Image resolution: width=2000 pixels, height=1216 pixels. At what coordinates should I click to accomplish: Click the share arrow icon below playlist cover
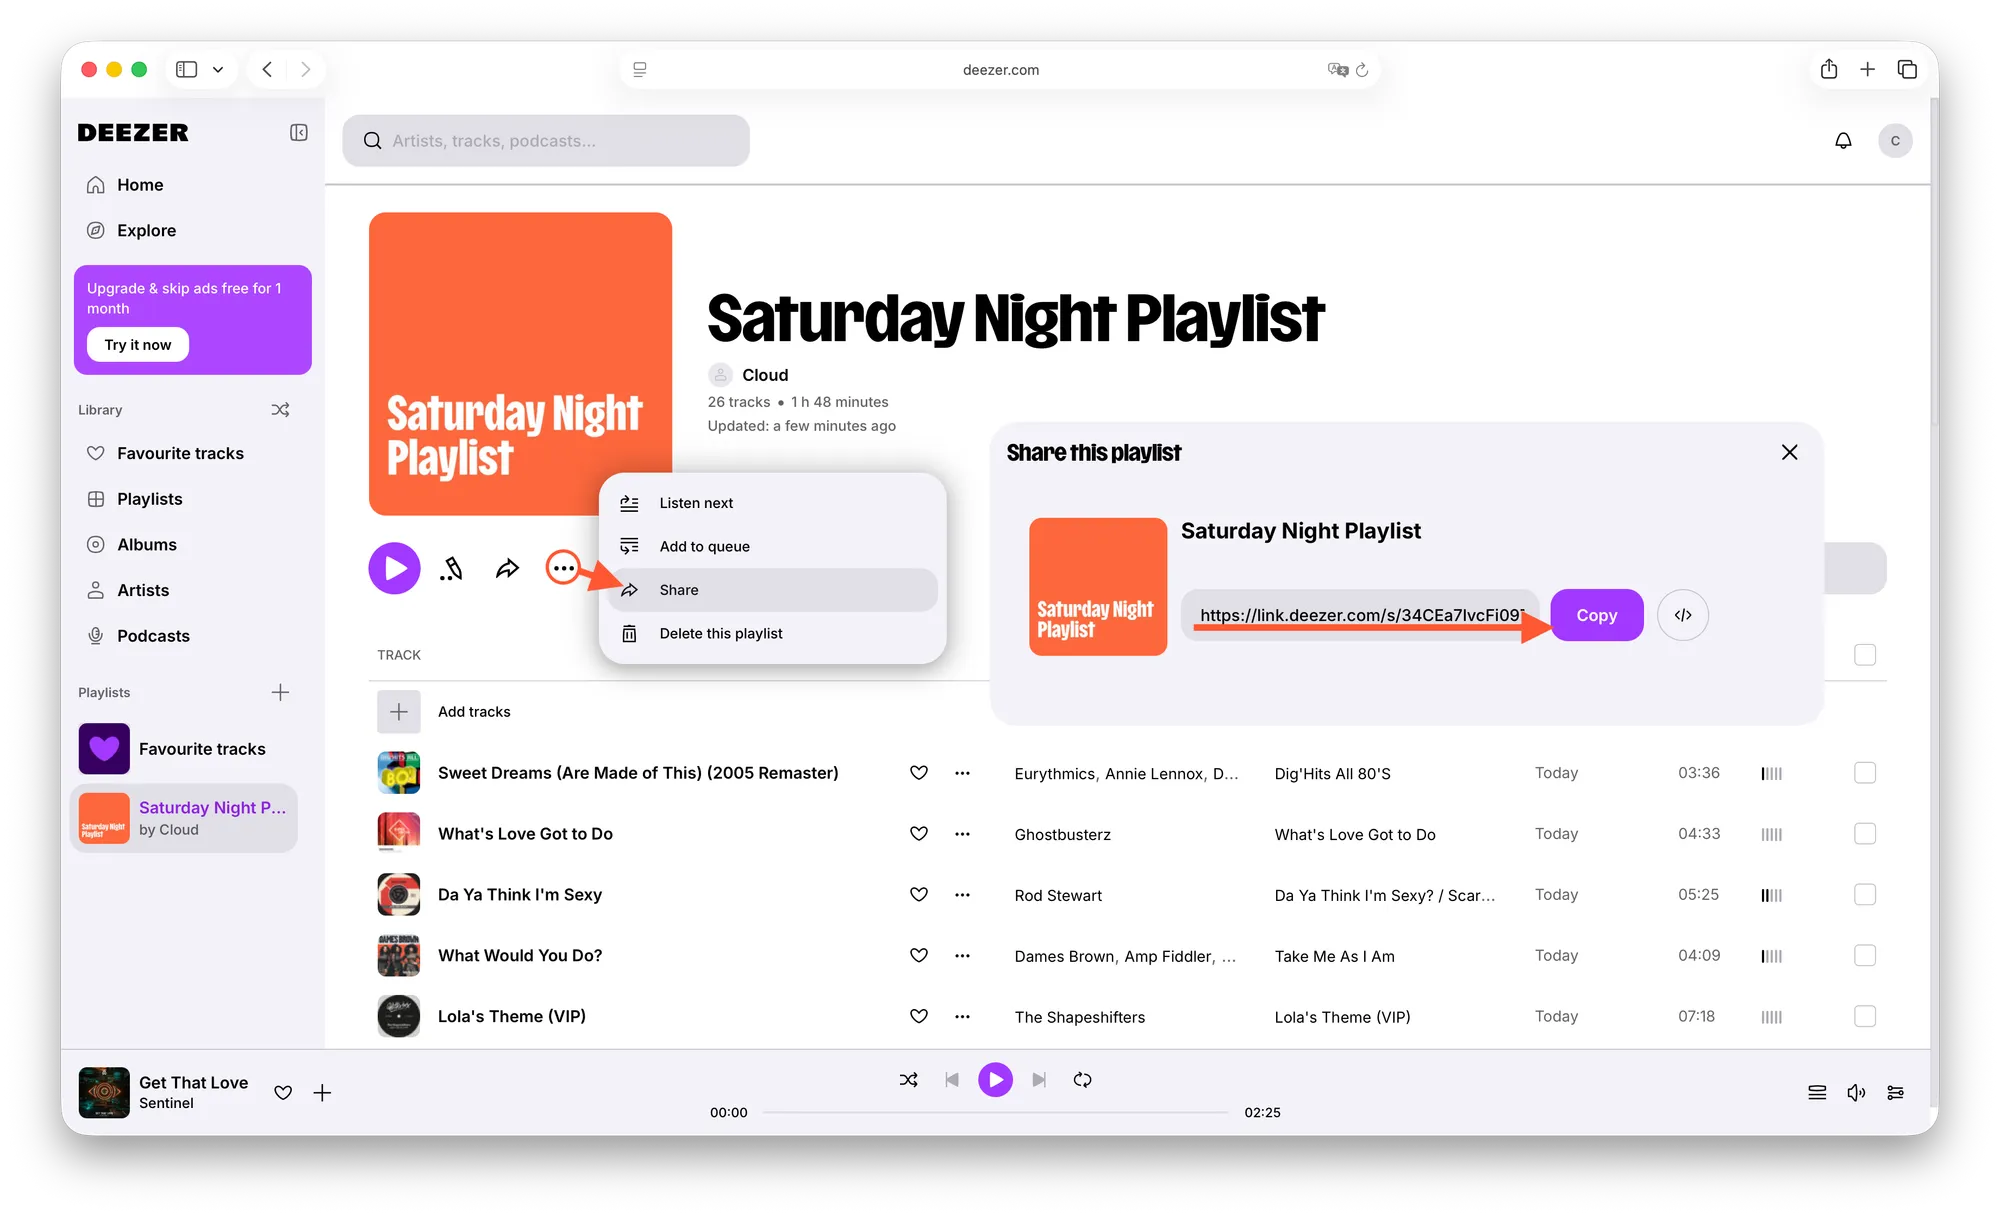click(507, 569)
